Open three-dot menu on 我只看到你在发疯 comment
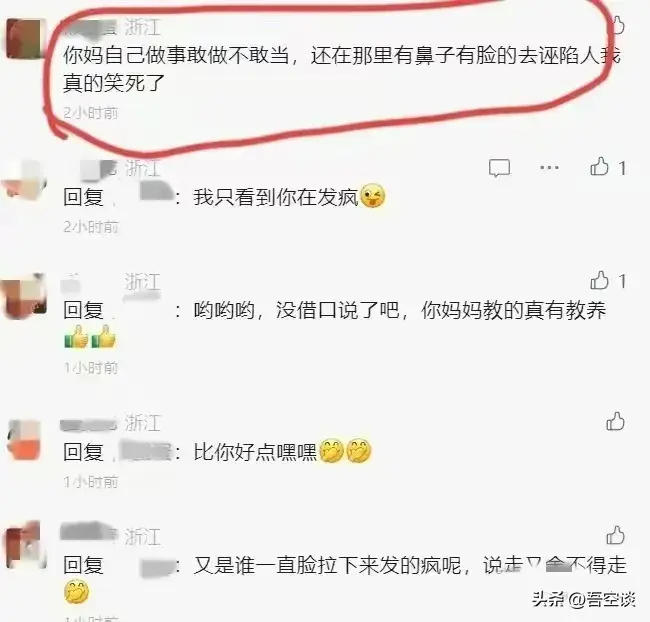Screen dimensions: 650x622 (x=549, y=168)
